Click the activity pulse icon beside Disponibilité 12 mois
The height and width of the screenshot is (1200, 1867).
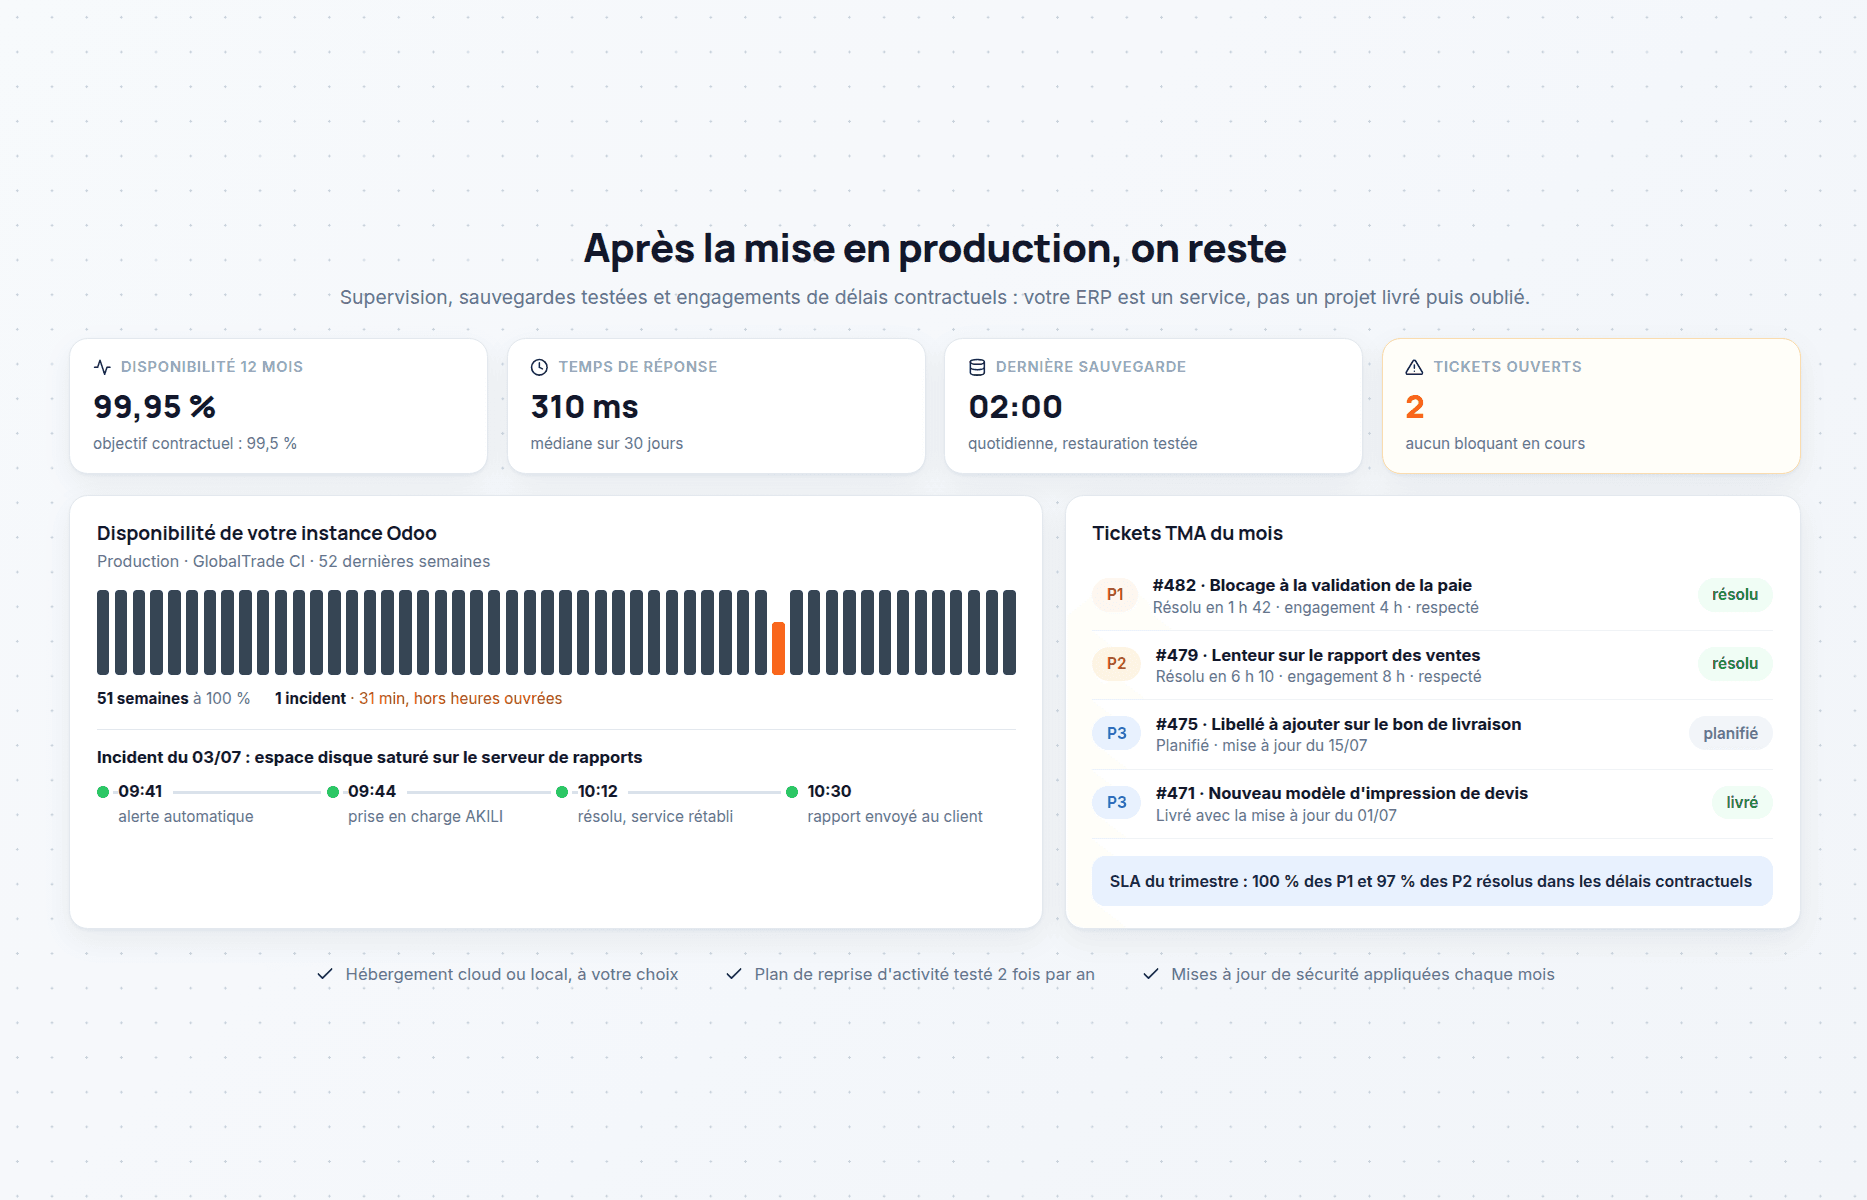pos(102,367)
